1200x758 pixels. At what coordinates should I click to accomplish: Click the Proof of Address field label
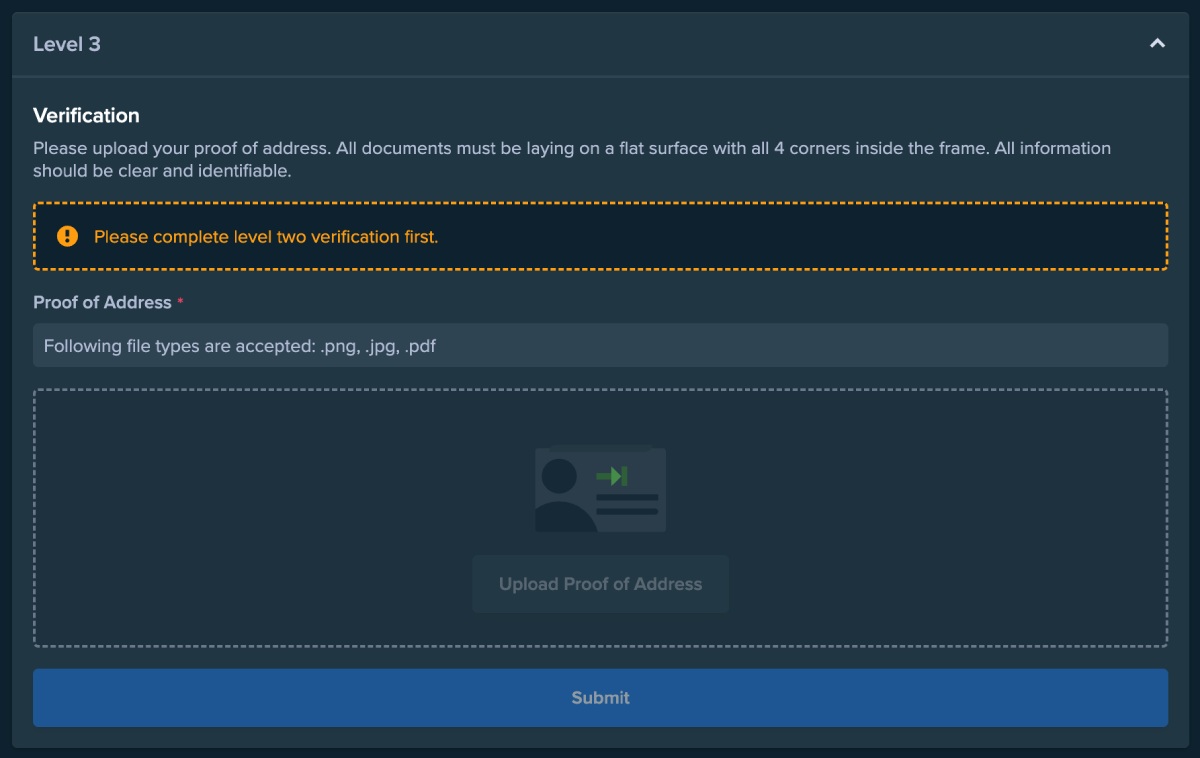[x=102, y=302]
